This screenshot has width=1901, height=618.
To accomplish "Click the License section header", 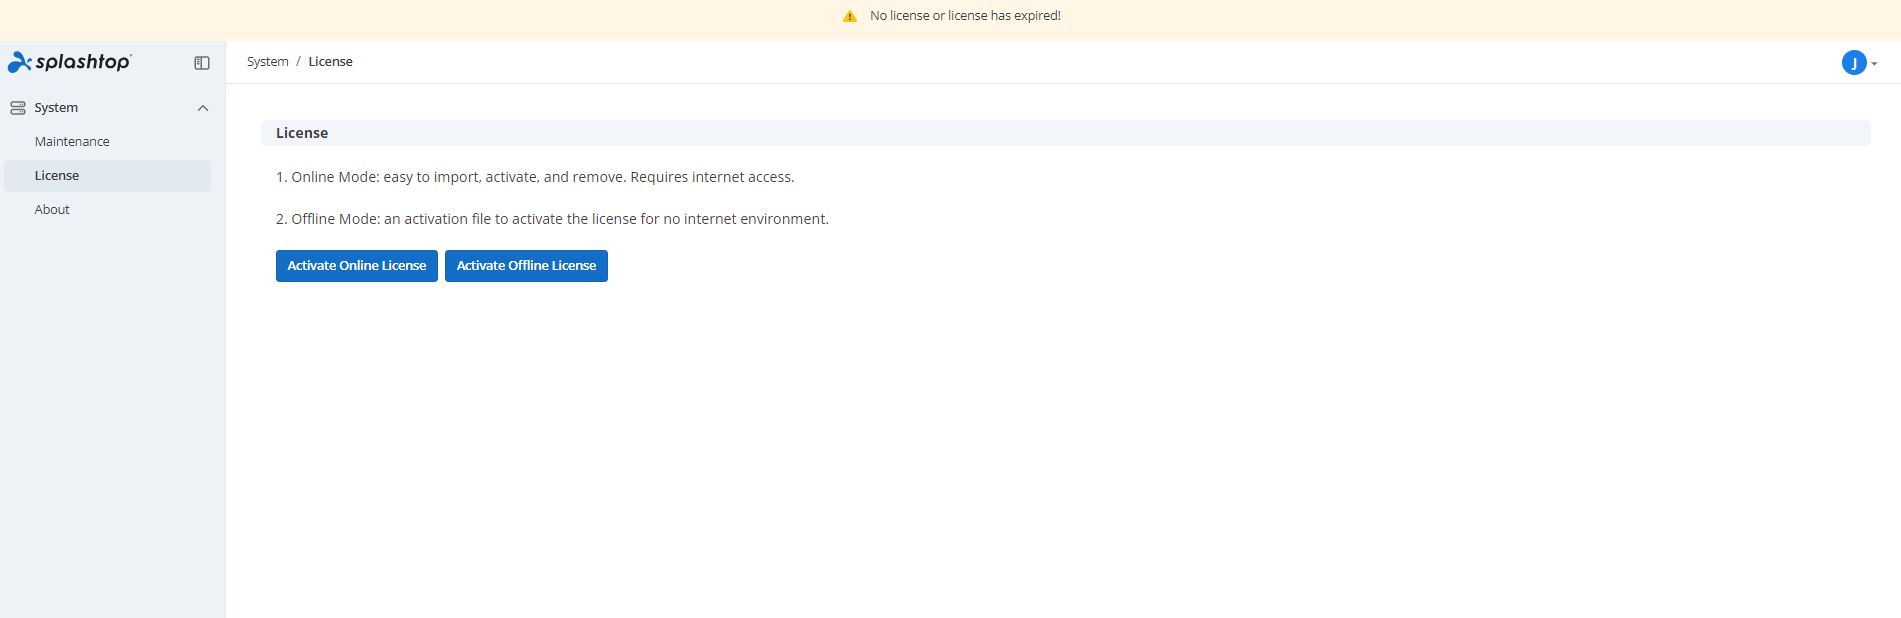I will [x=1066, y=133].
